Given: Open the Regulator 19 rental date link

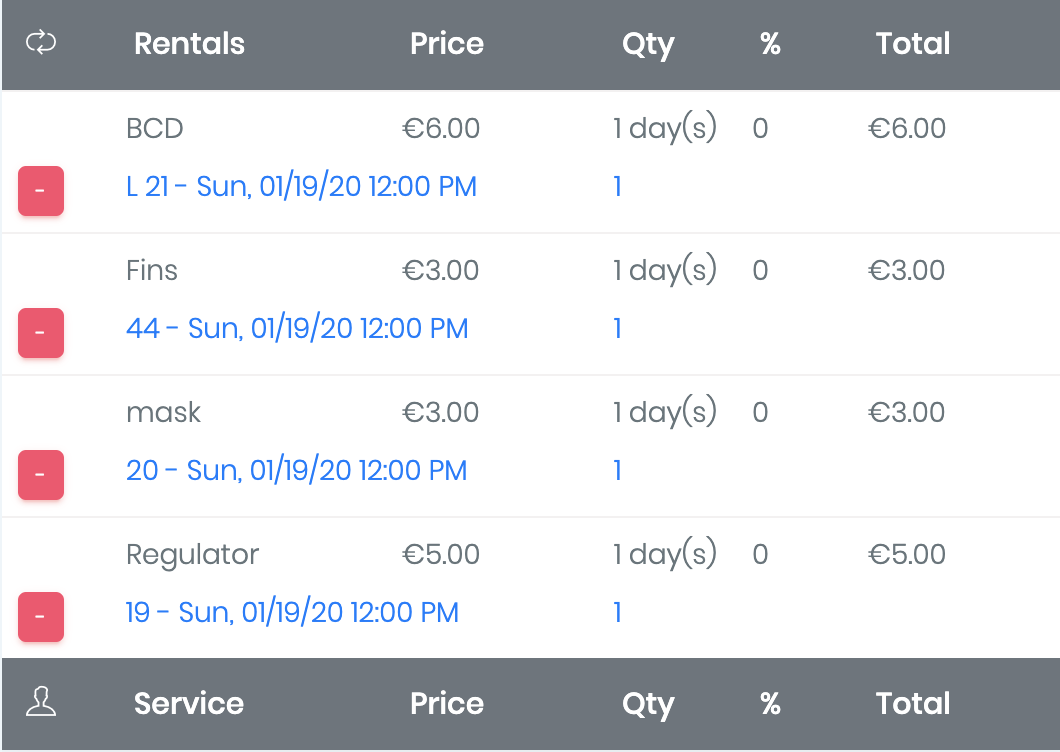Looking at the screenshot, I should tap(292, 612).
